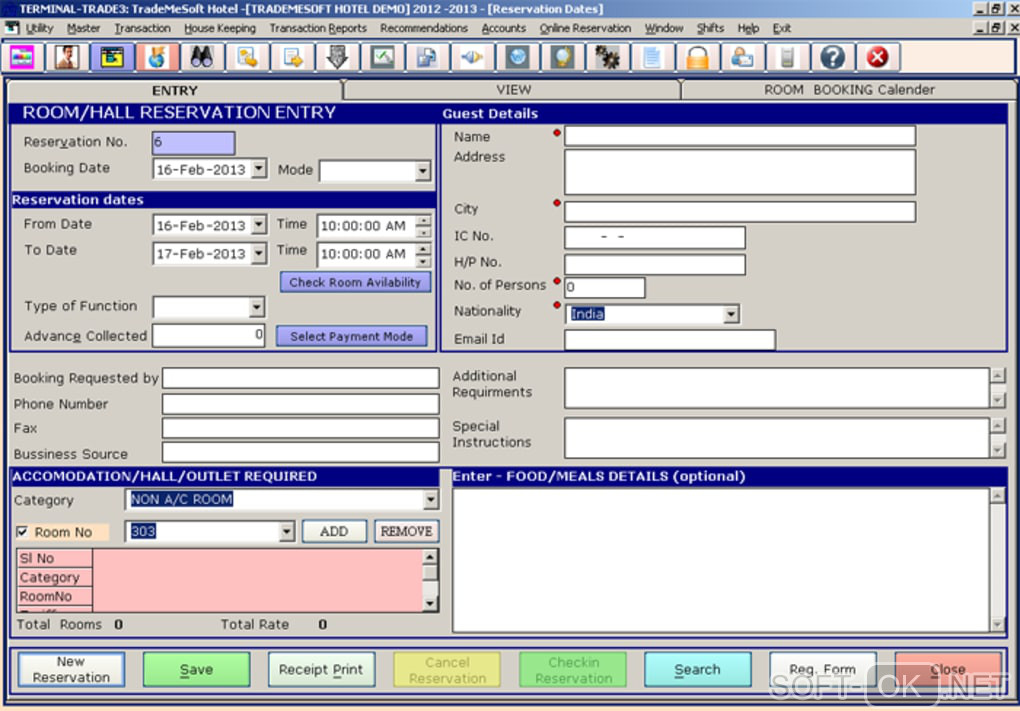Click the copy documents toolbar icon
This screenshot has width=1020, height=711.
click(427, 58)
